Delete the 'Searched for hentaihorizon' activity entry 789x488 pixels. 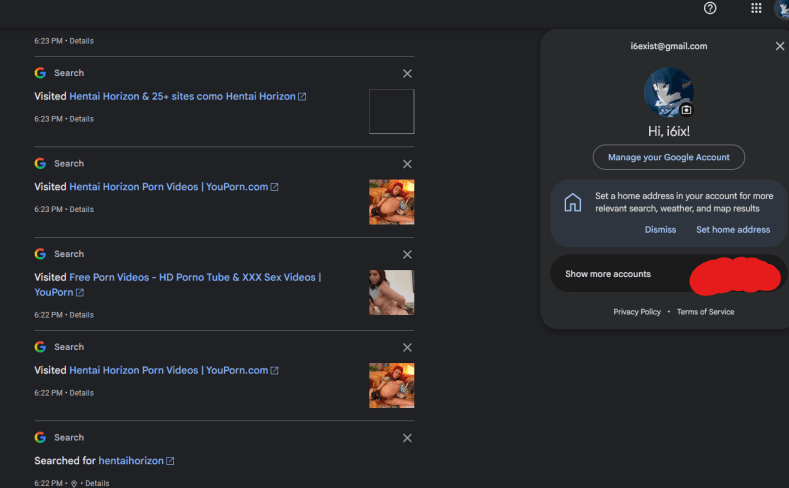[407, 438]
